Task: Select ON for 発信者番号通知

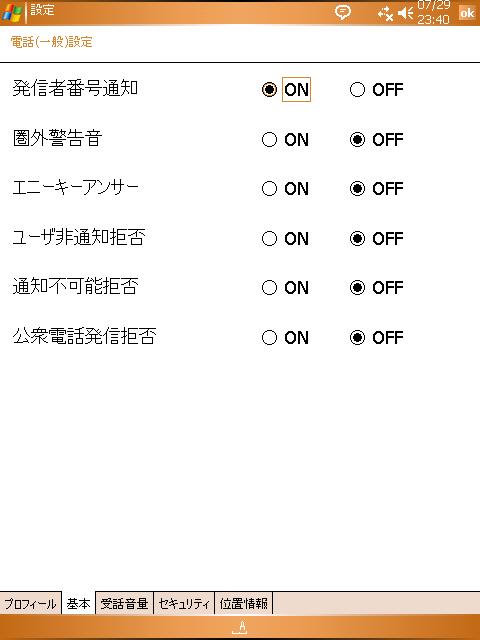Action: coord(286,89)
